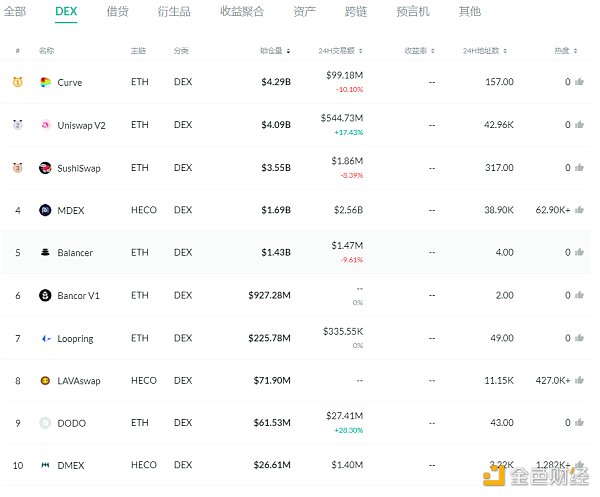
Task: Toggle thumbs-up for MDEX row
Action: click(x=579, y=210)
